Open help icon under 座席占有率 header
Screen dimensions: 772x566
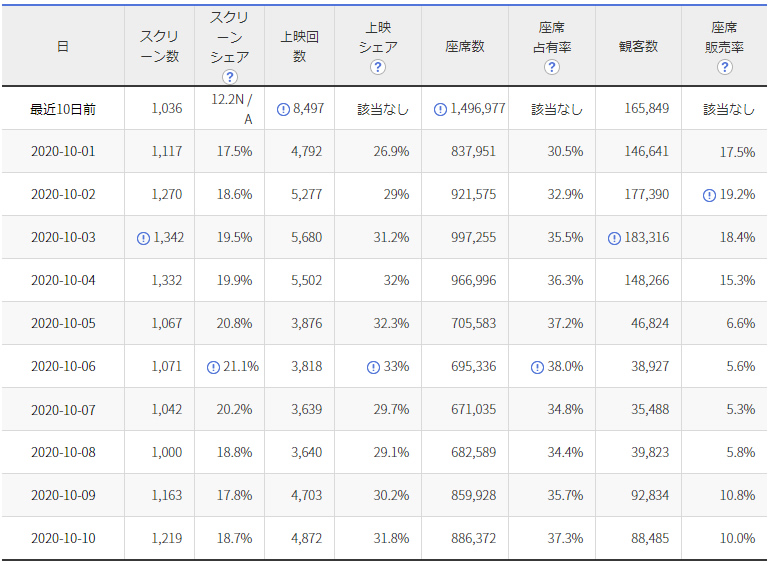pyautogui.click(x=552, y=67)
